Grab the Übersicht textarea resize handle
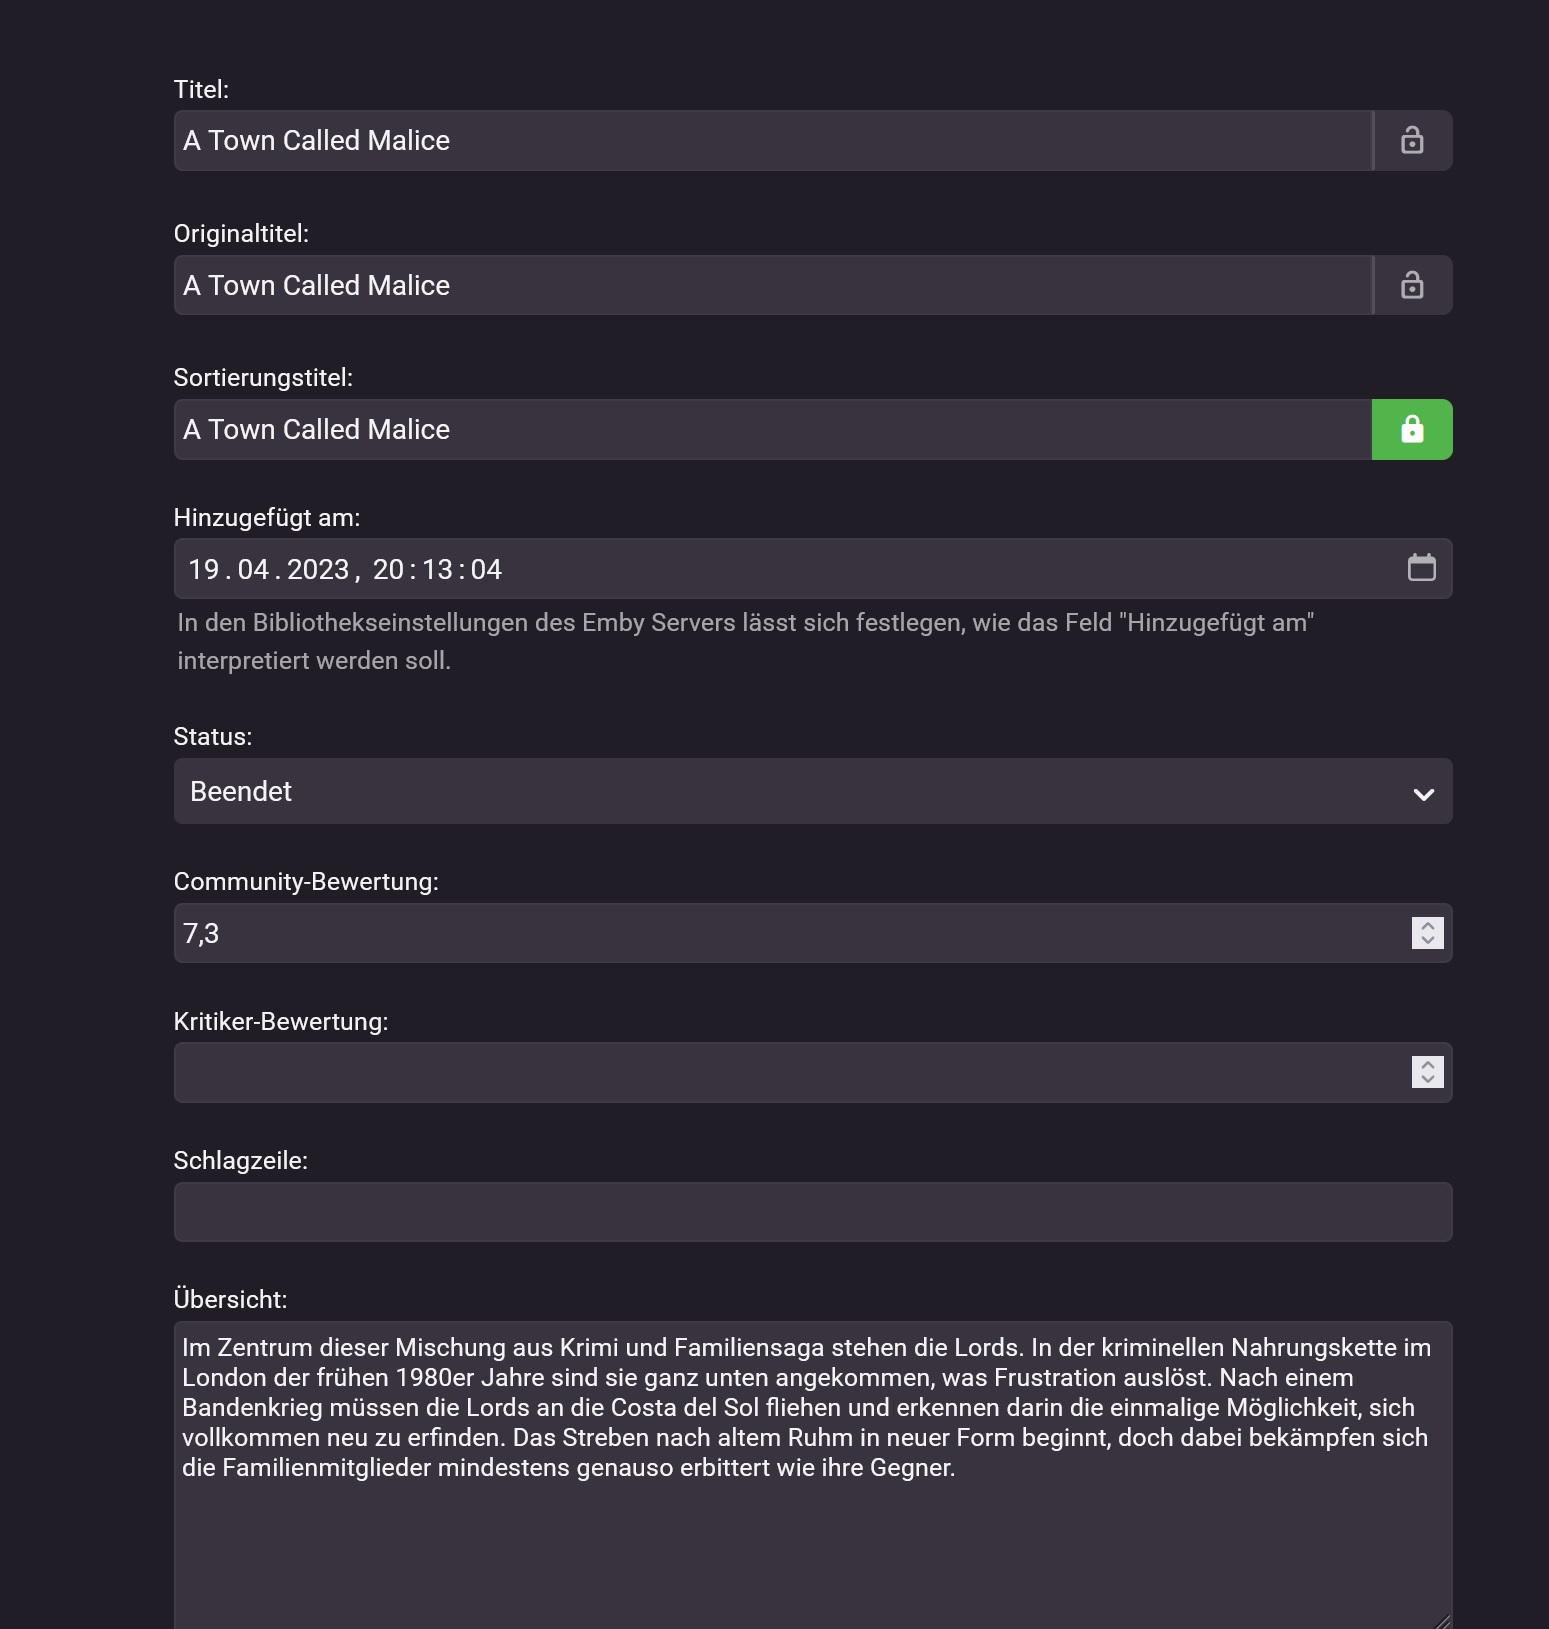Image resolution: width=1549 pixels, height=1629 pixels. [1442, 1622]
